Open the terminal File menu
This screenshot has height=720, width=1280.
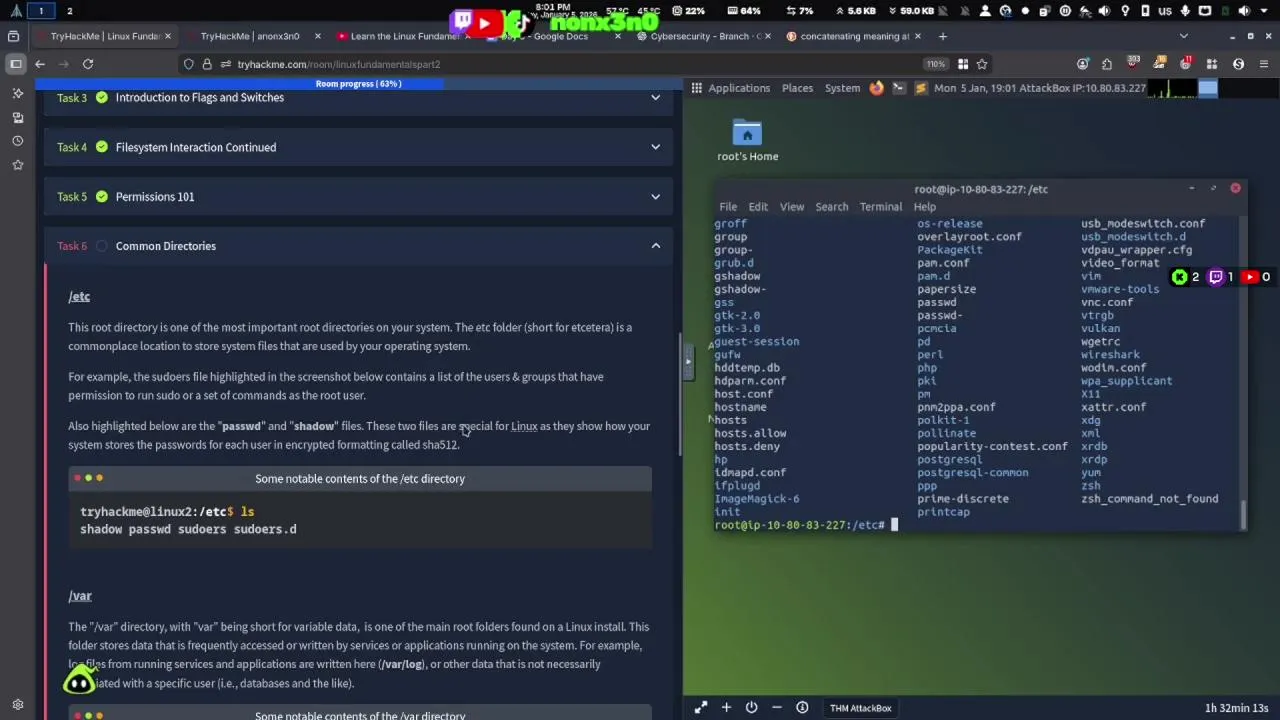coord(728,207)
